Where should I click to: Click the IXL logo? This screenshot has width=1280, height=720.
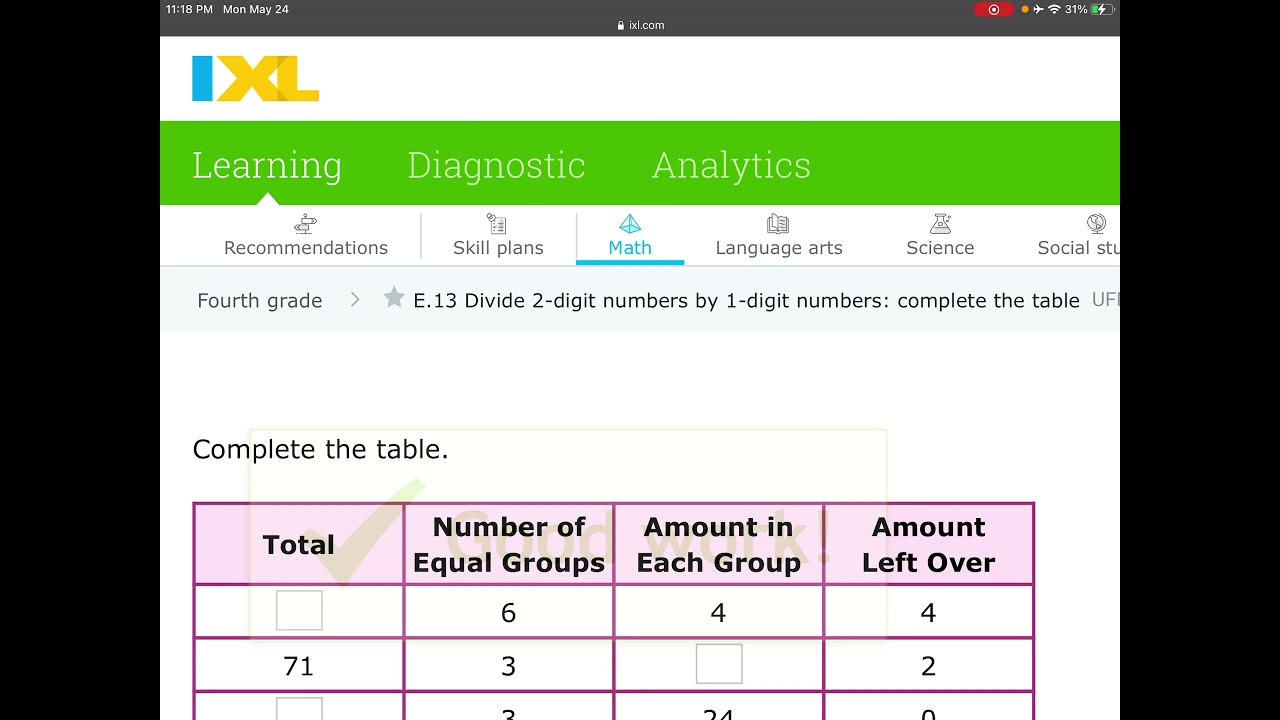255,78
